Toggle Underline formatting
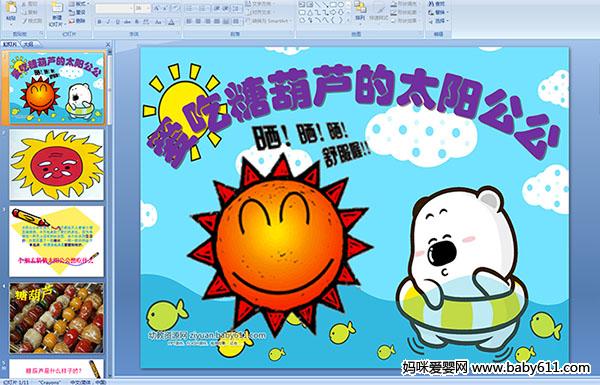This screenshot has width=600, height=385. coord(117,22)
